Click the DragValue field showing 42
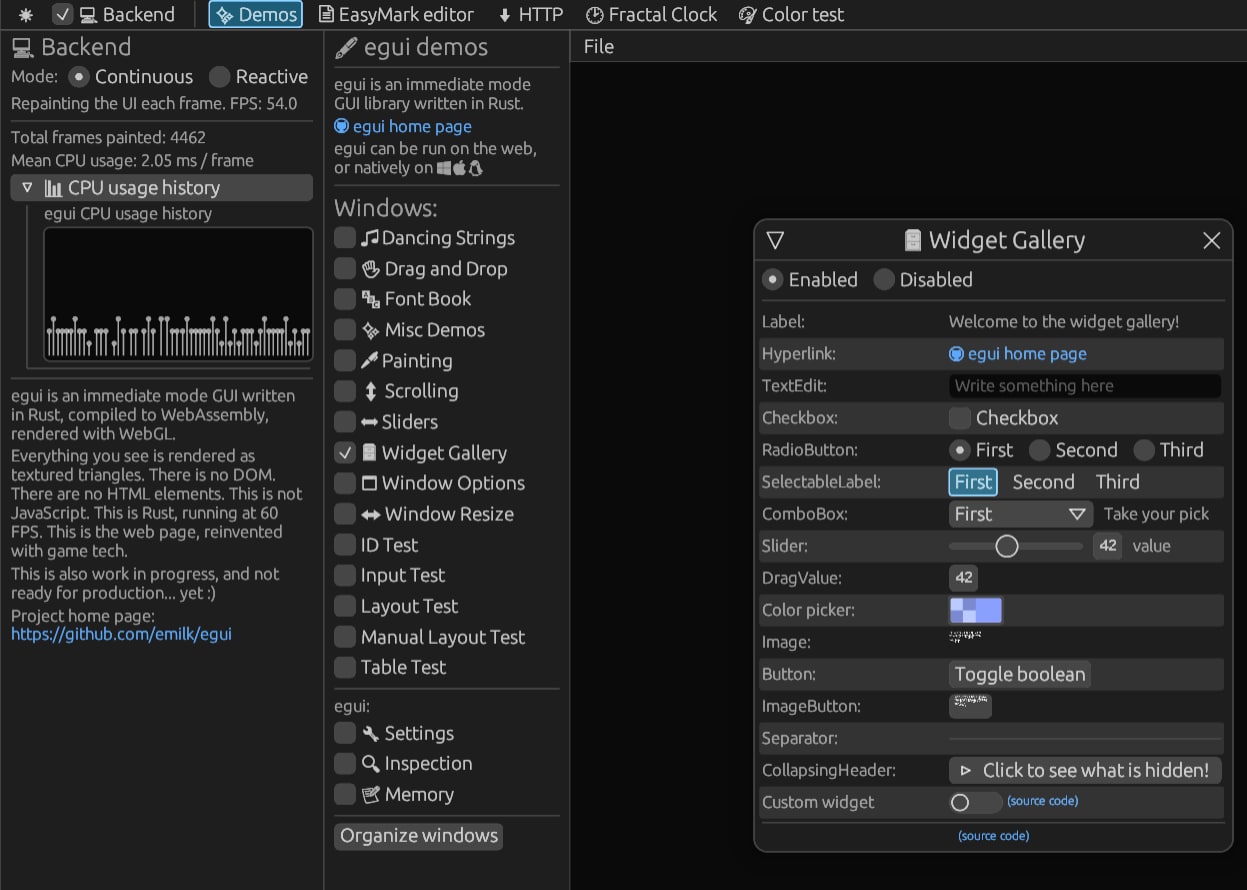Viewport: 1247px width, 890px height. [964, 578]
